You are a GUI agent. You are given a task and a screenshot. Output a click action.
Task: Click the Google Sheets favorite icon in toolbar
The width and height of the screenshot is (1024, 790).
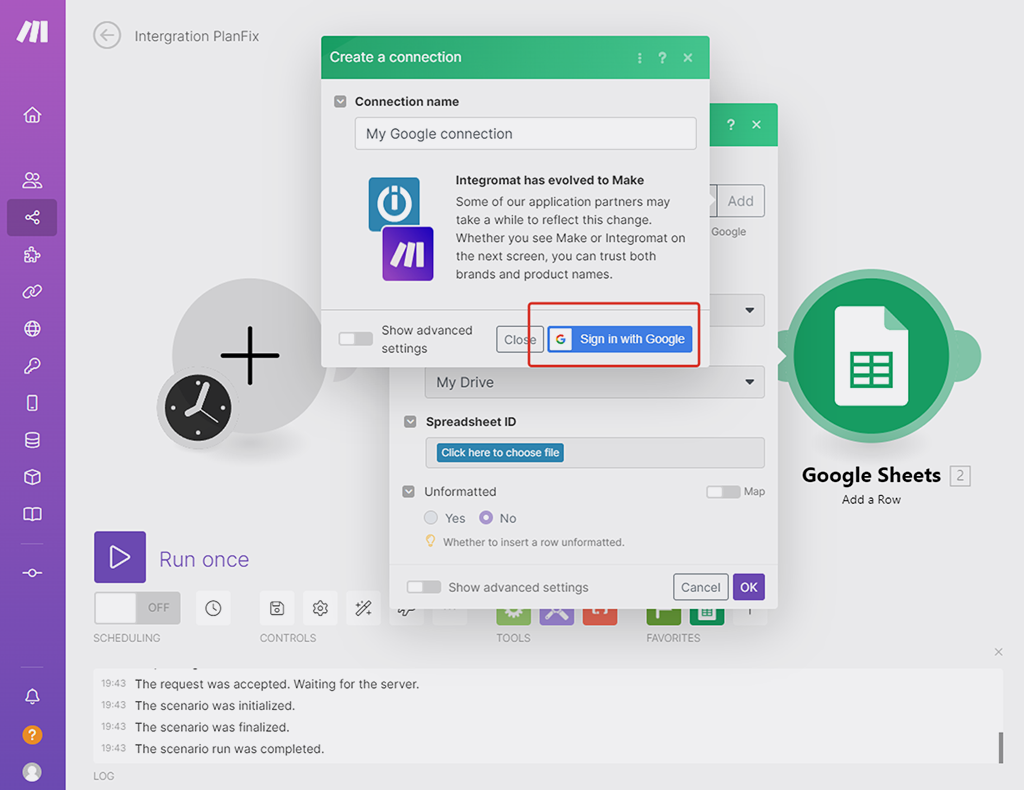tap(707, 615)
